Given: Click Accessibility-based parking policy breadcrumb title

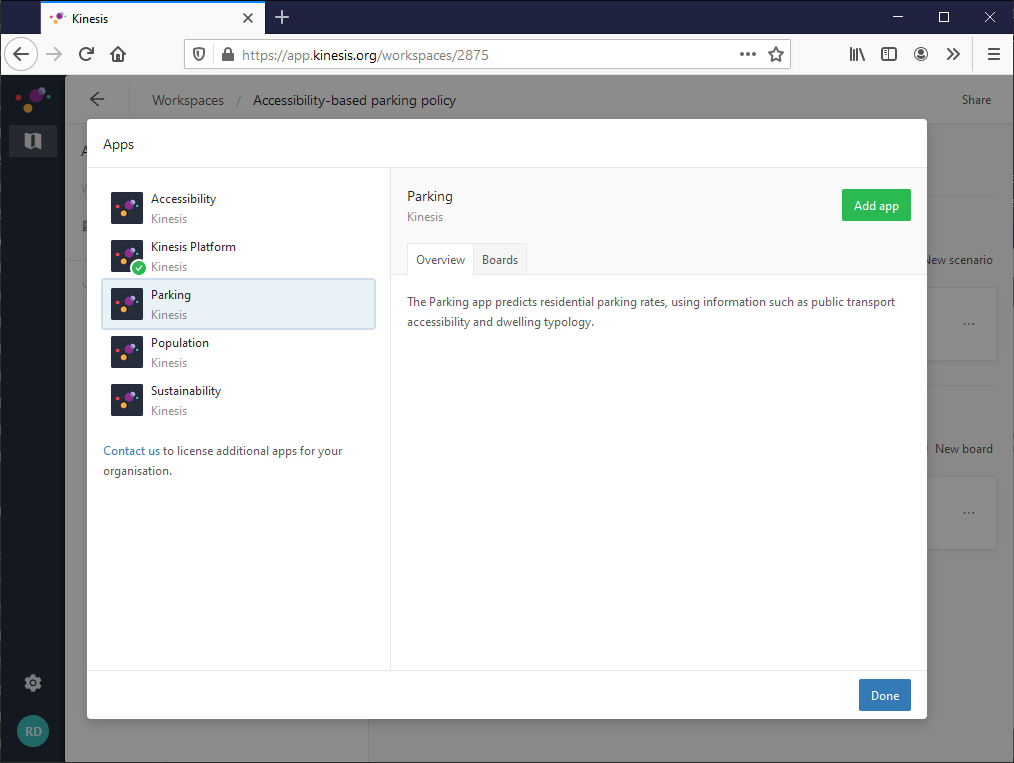Looking at the screenshot, I should pos(354,100).
